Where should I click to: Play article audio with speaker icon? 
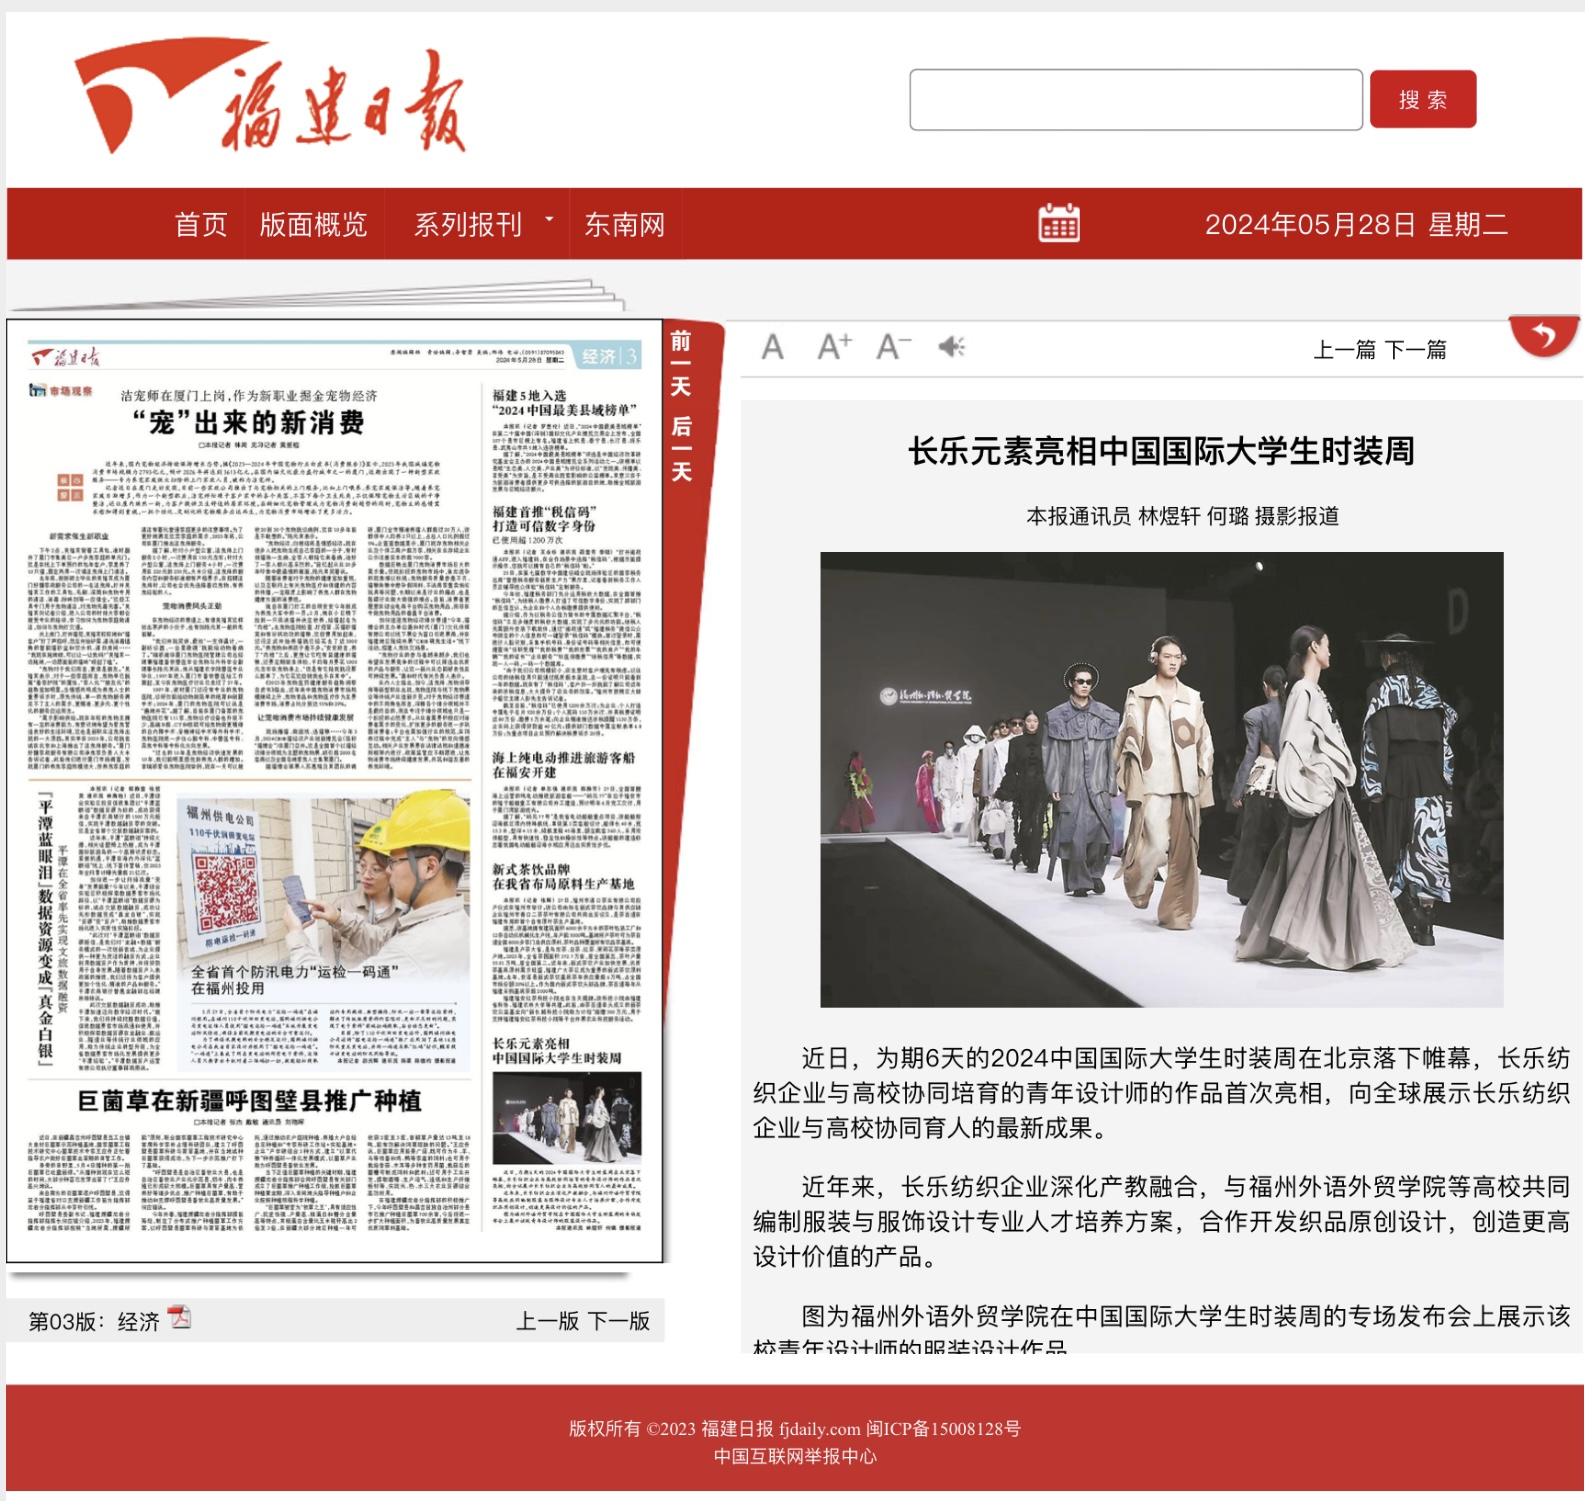[951, 347]
